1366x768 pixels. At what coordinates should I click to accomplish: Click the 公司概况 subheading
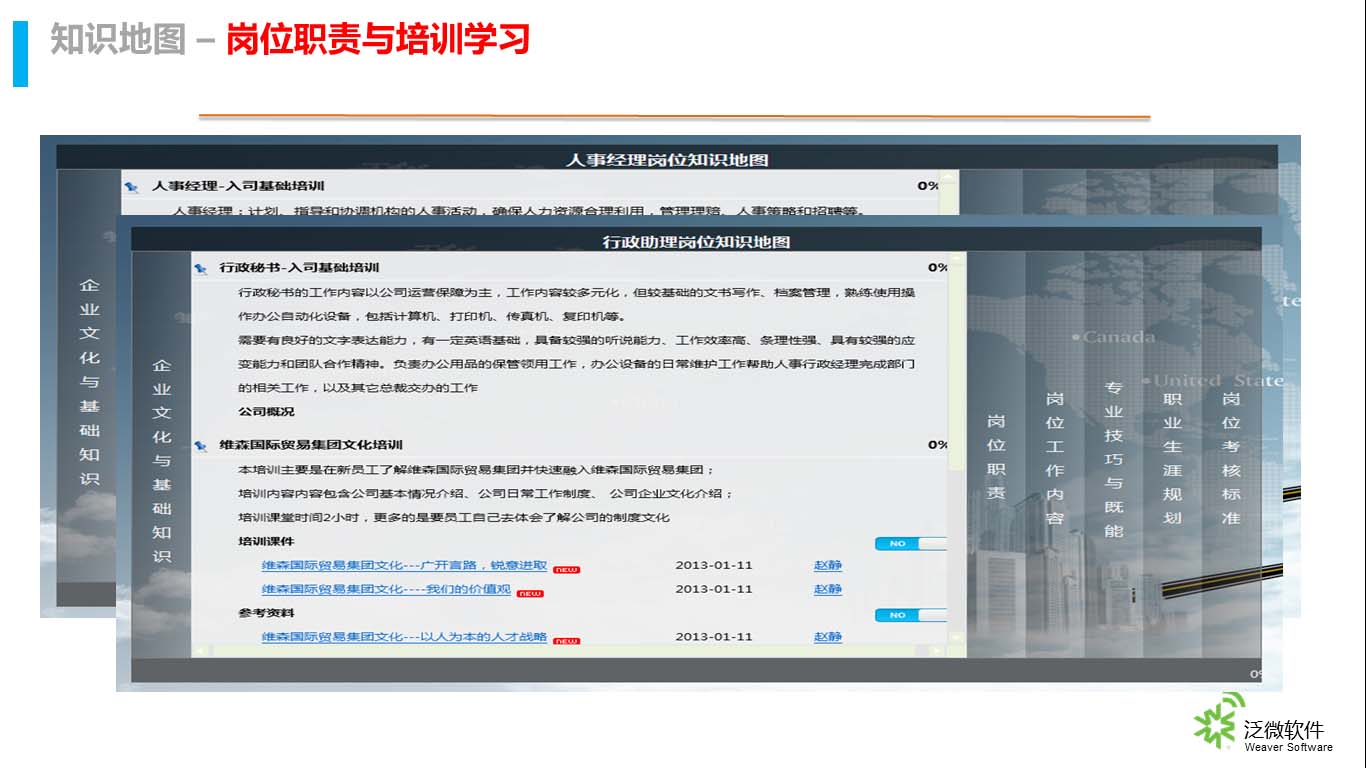pos(266,412)
